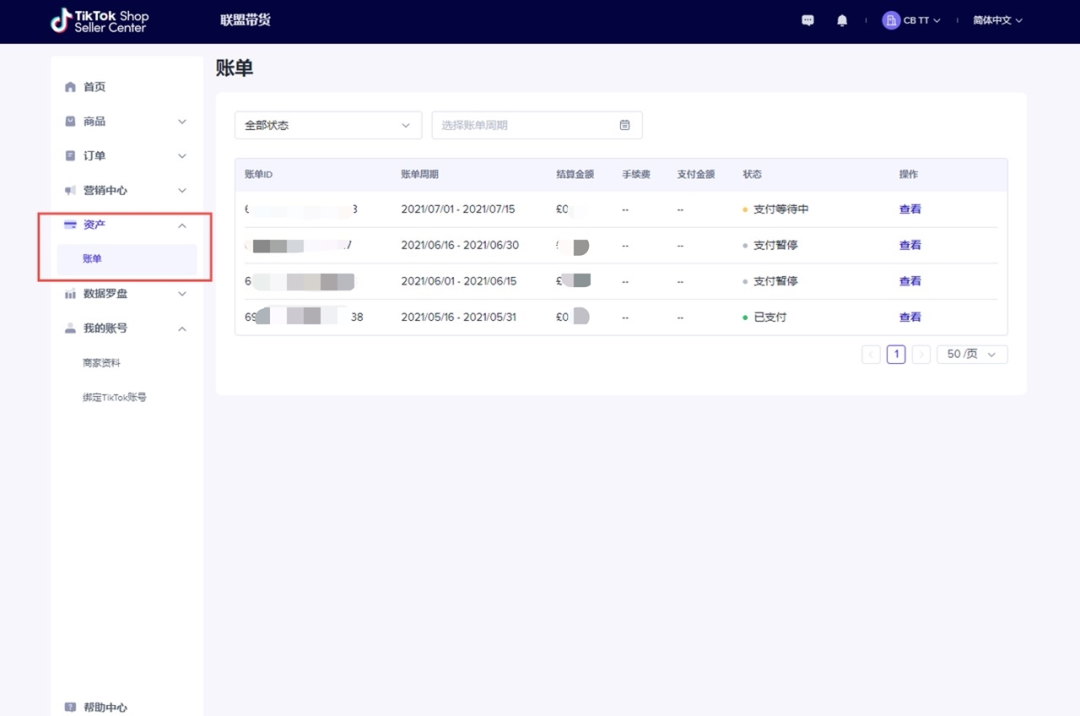
Task: Click the 账单周期 column header
Action: point(419,174)
